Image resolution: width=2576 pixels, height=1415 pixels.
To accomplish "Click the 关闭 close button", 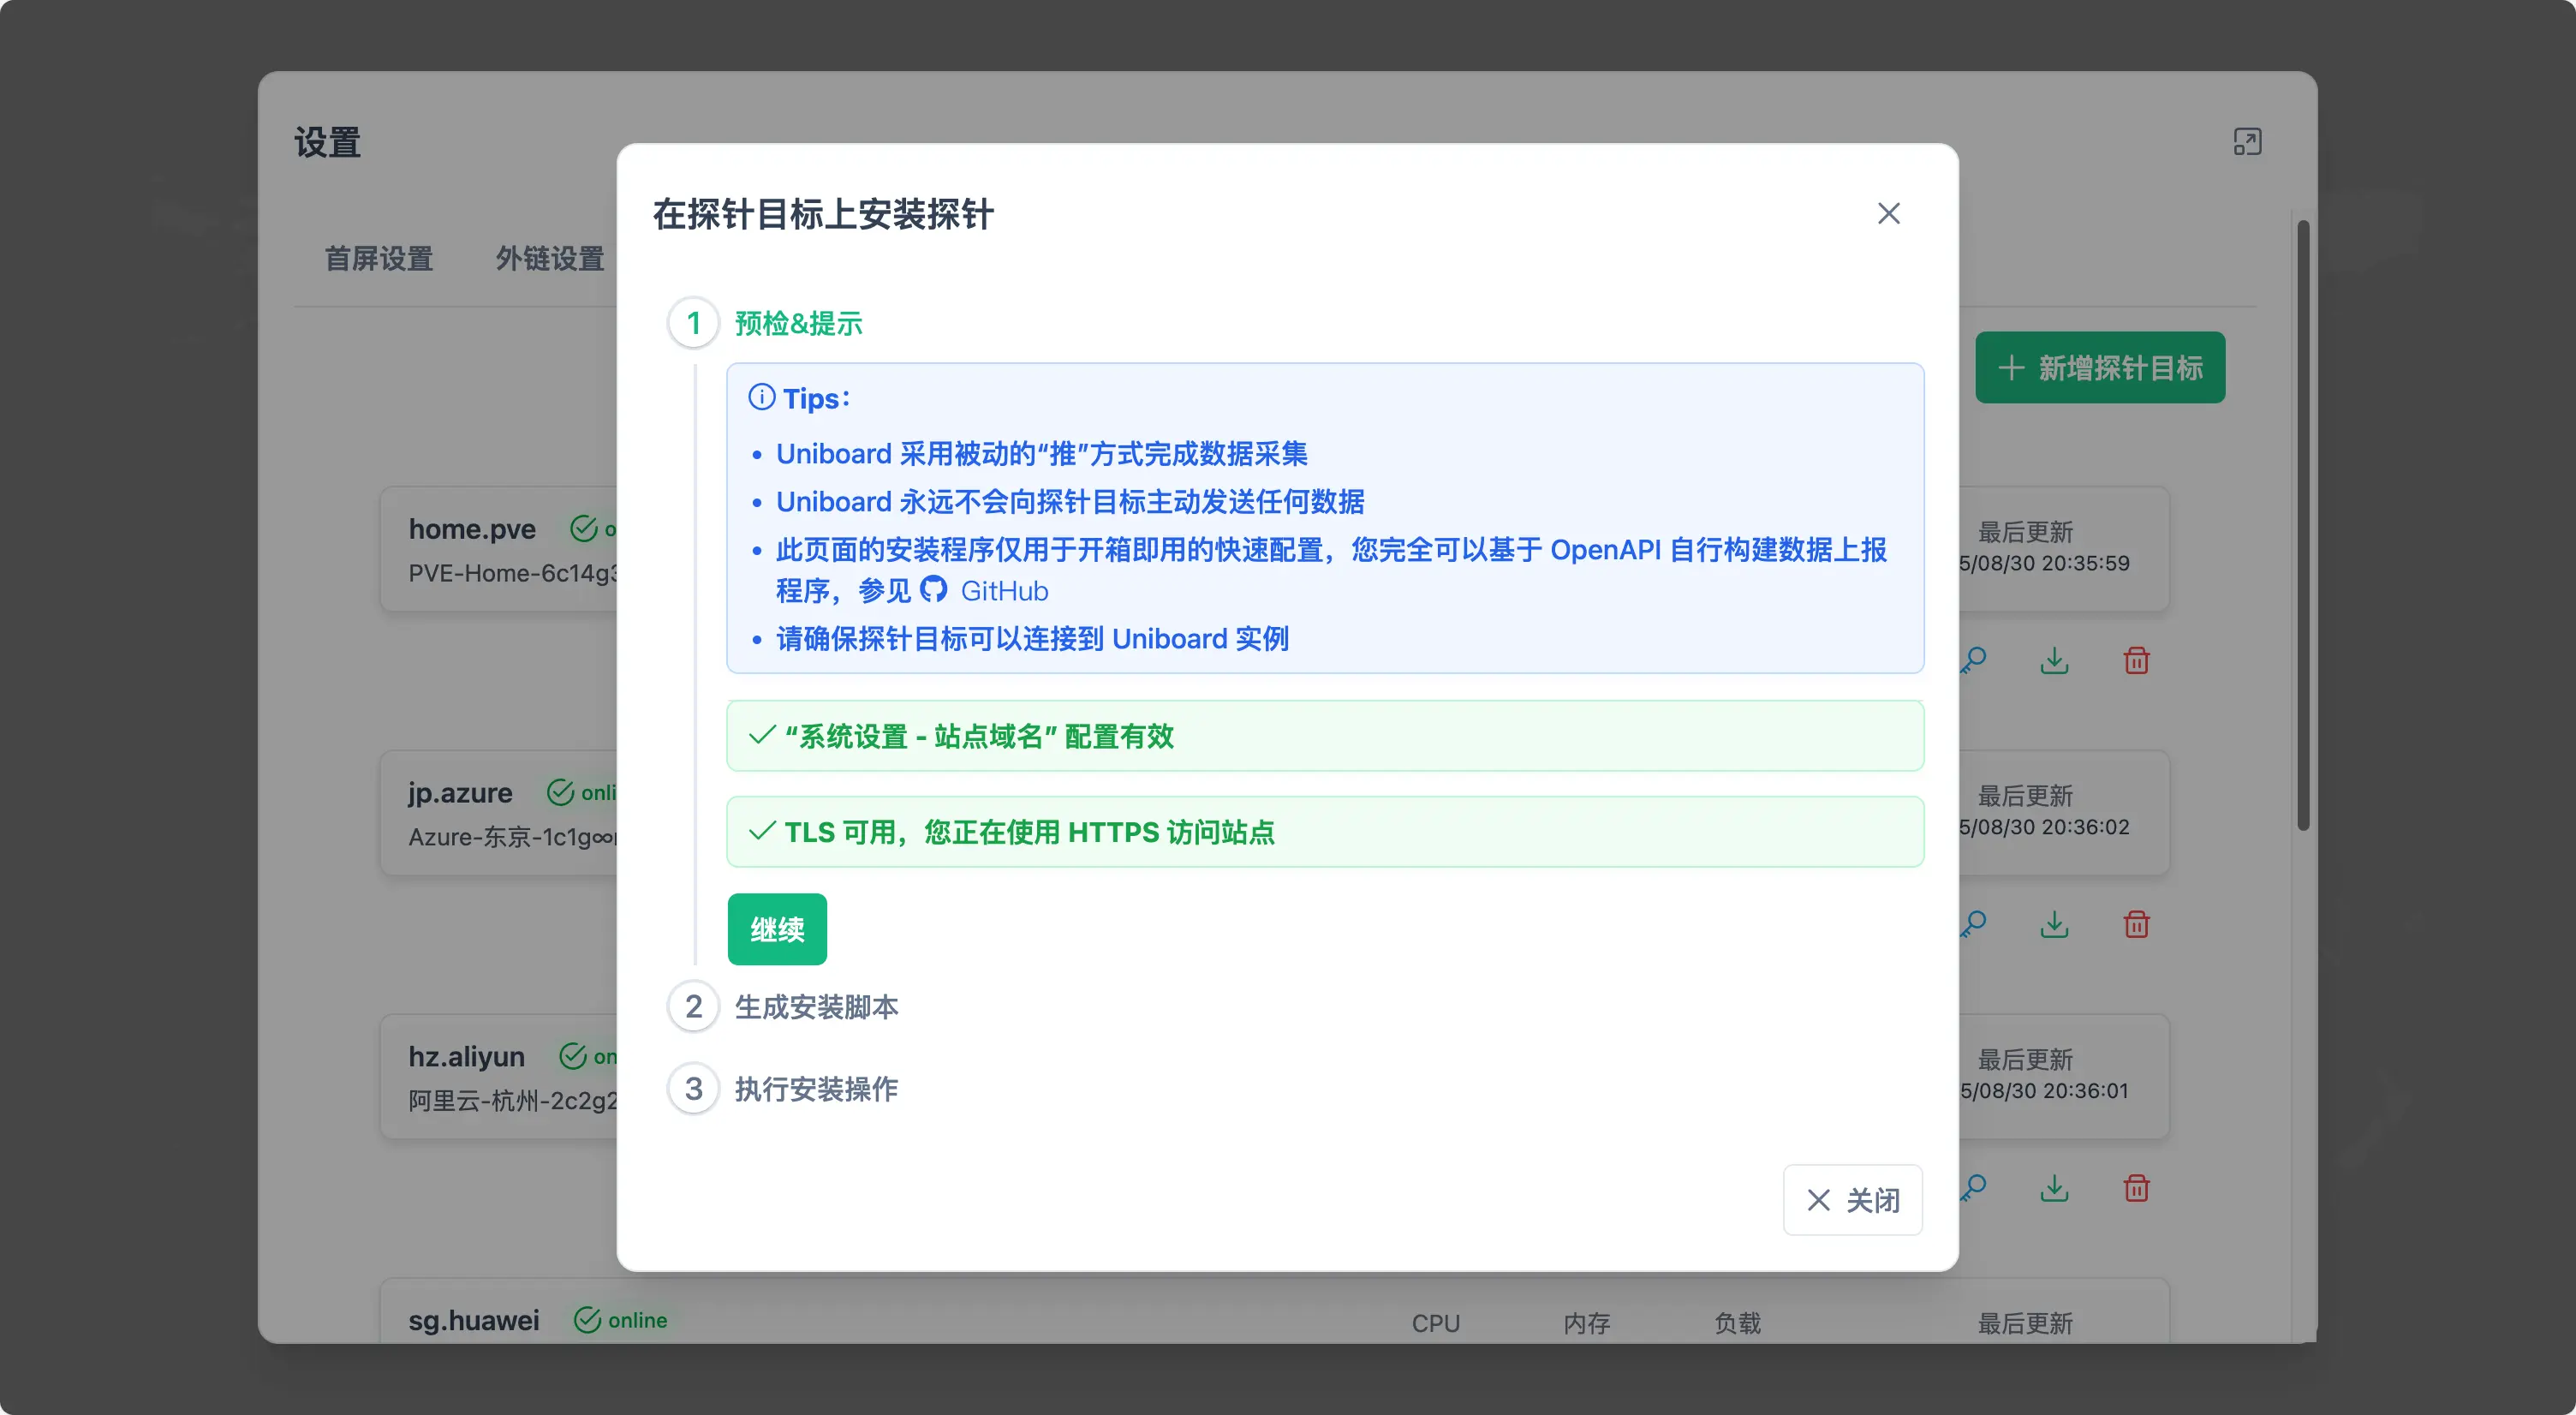I will coord(1852,1199).
